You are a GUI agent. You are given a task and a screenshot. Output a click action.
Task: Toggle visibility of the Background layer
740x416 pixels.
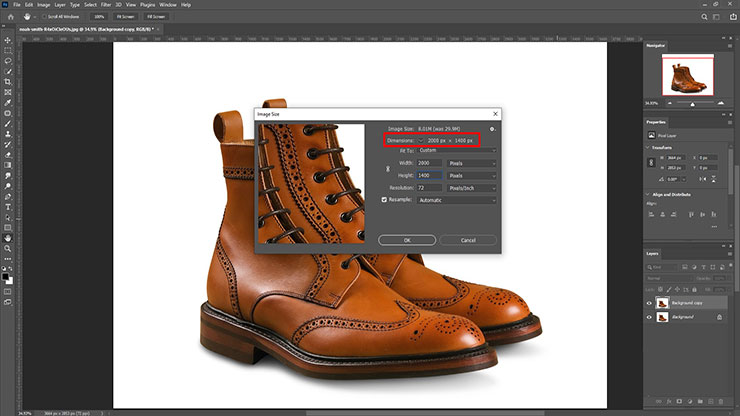[649, 317]
